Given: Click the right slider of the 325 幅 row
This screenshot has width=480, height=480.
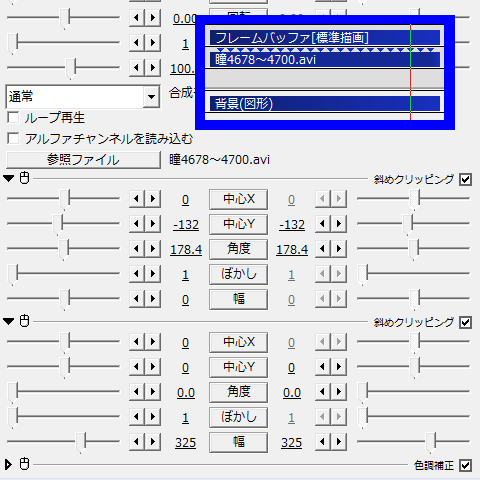Looking at the screenshot, I should coord(413,442).
